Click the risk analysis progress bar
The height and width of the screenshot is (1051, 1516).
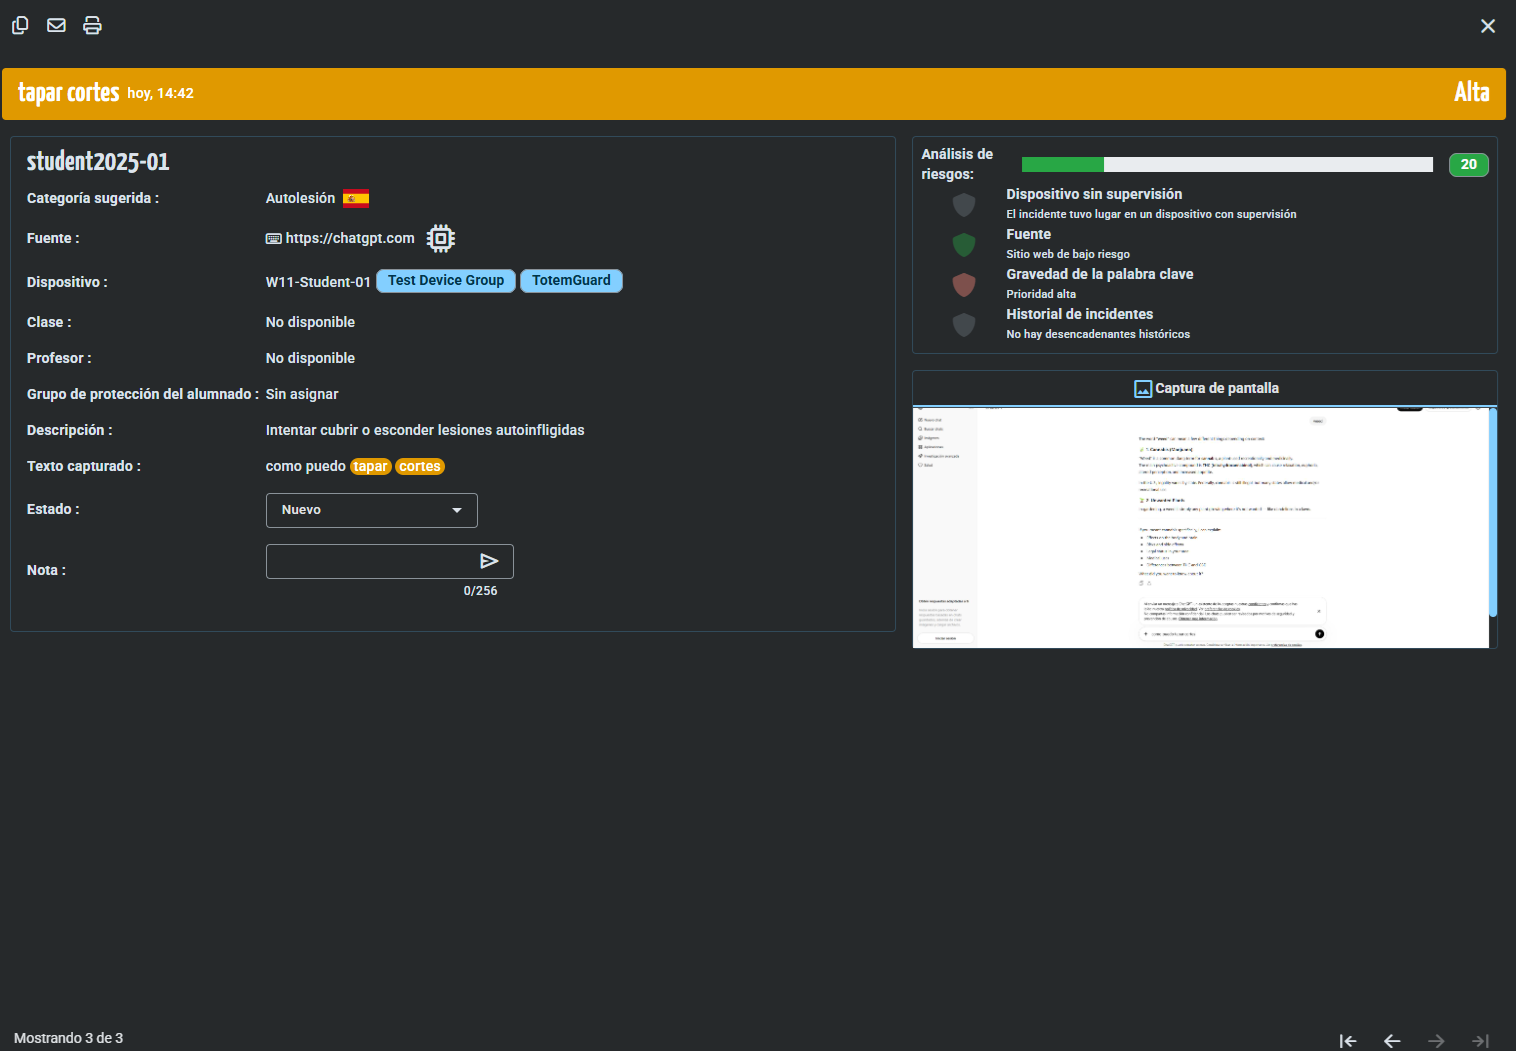point(1226,165)
